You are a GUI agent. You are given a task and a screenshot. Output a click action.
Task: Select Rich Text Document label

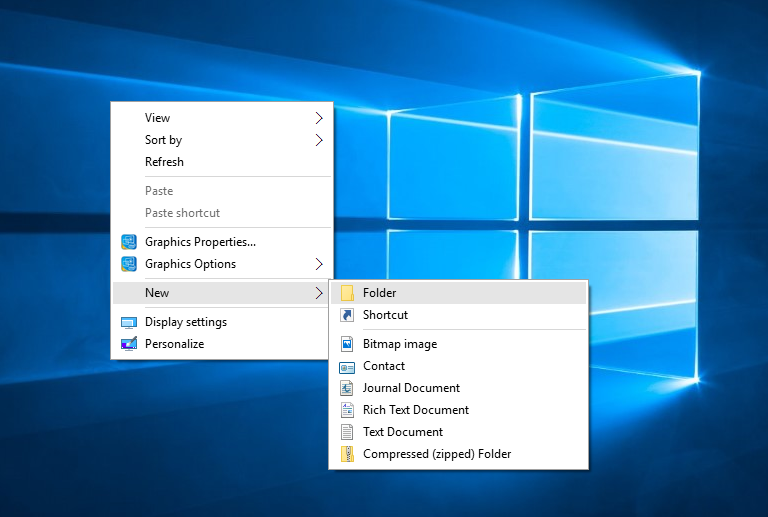tap(416, 410)
